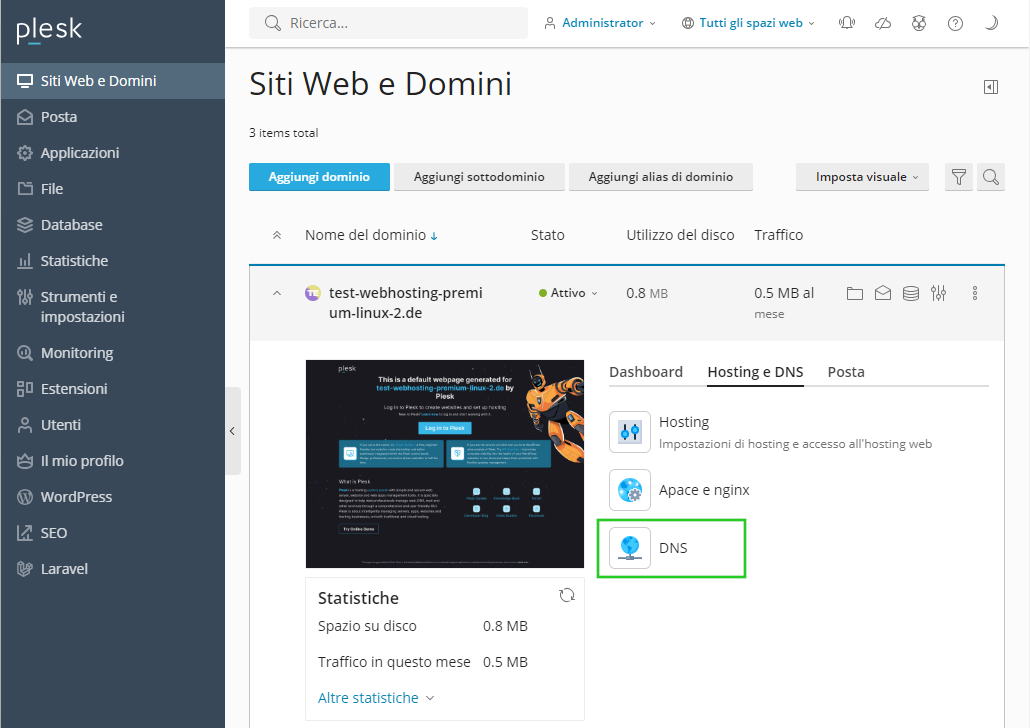Click Aggiungi sottodominio button
Image resolution: width=1030 pixels, height=728 pixels.
click(479, 177)
